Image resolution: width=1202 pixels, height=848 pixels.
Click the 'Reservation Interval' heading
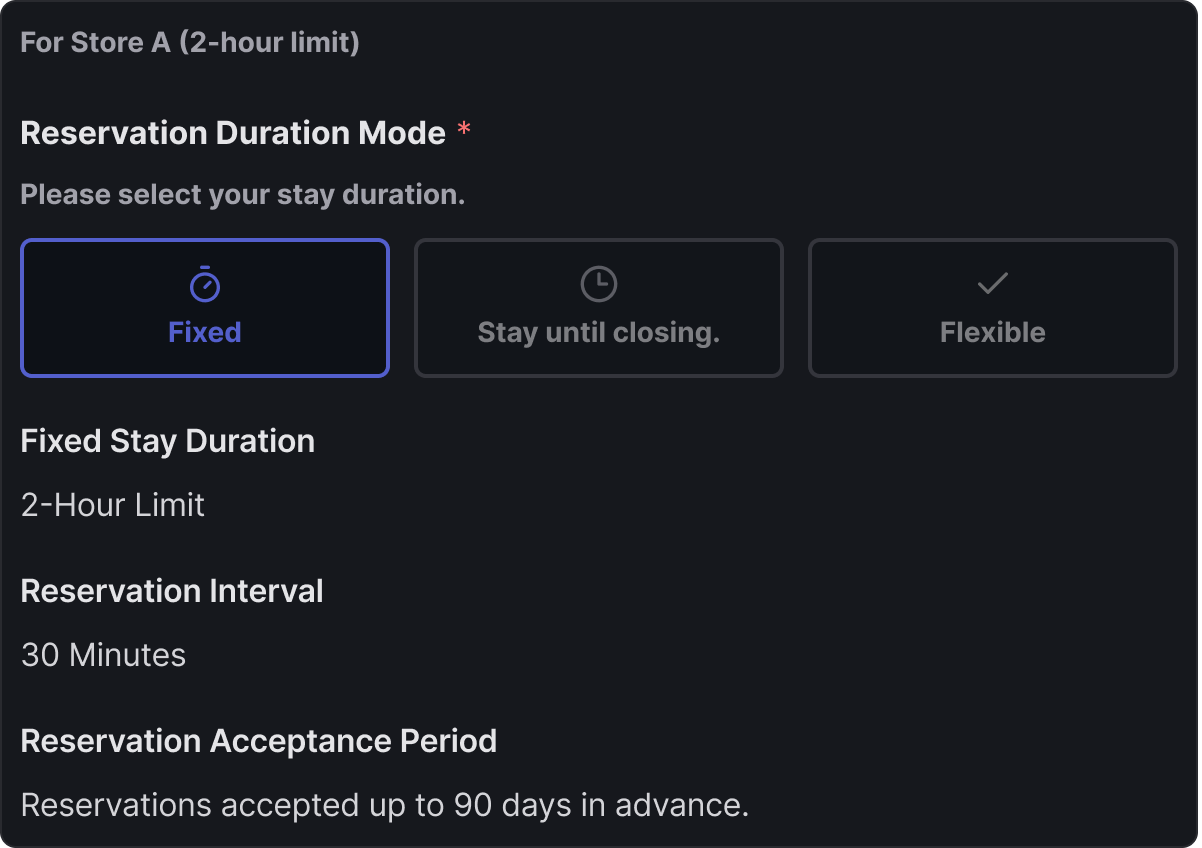(172, 591)
